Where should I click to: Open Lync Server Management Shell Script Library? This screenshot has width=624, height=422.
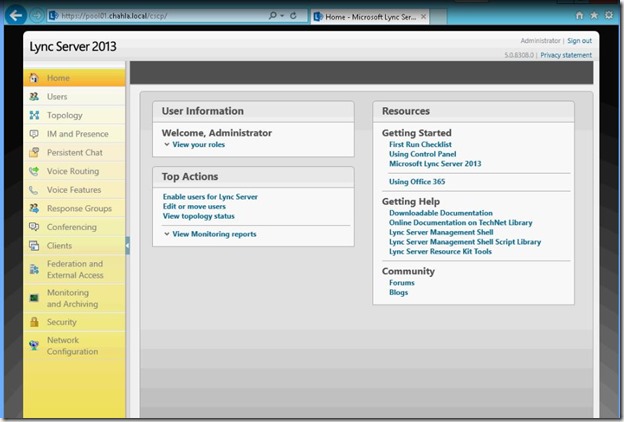point(465,242)
